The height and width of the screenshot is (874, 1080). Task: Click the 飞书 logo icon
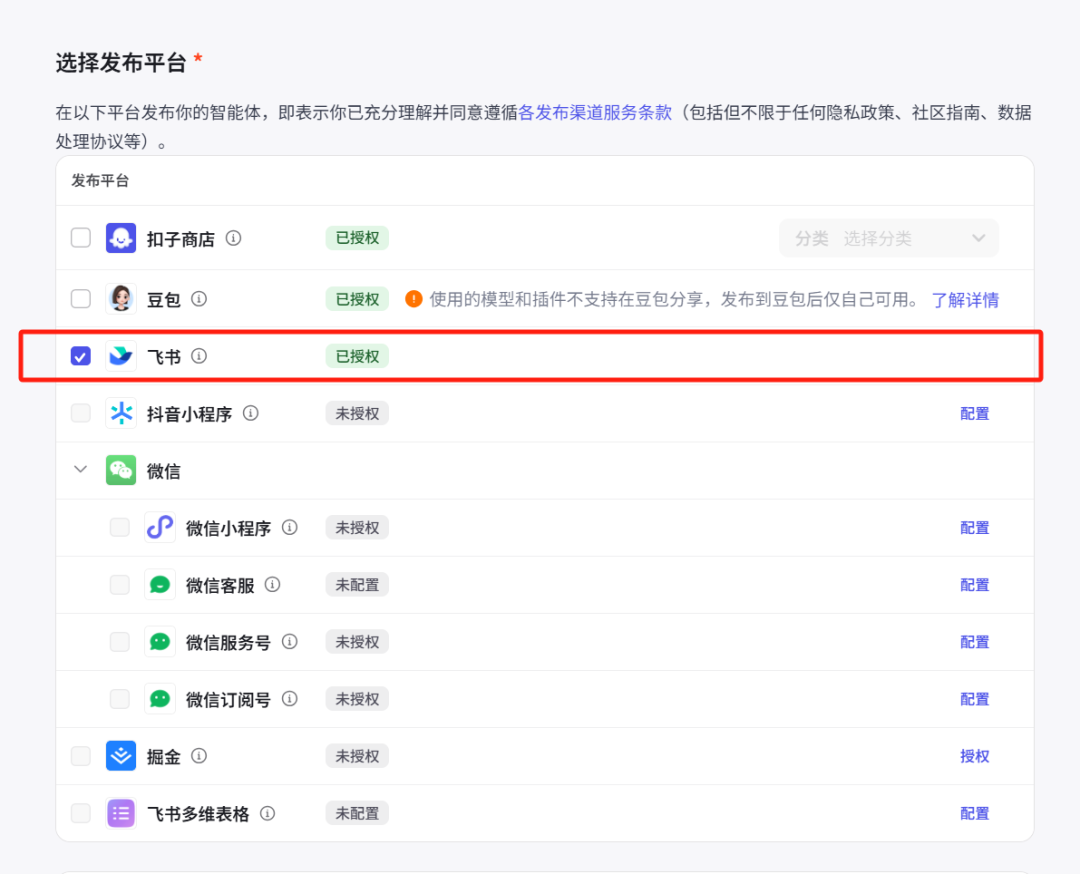[121, 356]
